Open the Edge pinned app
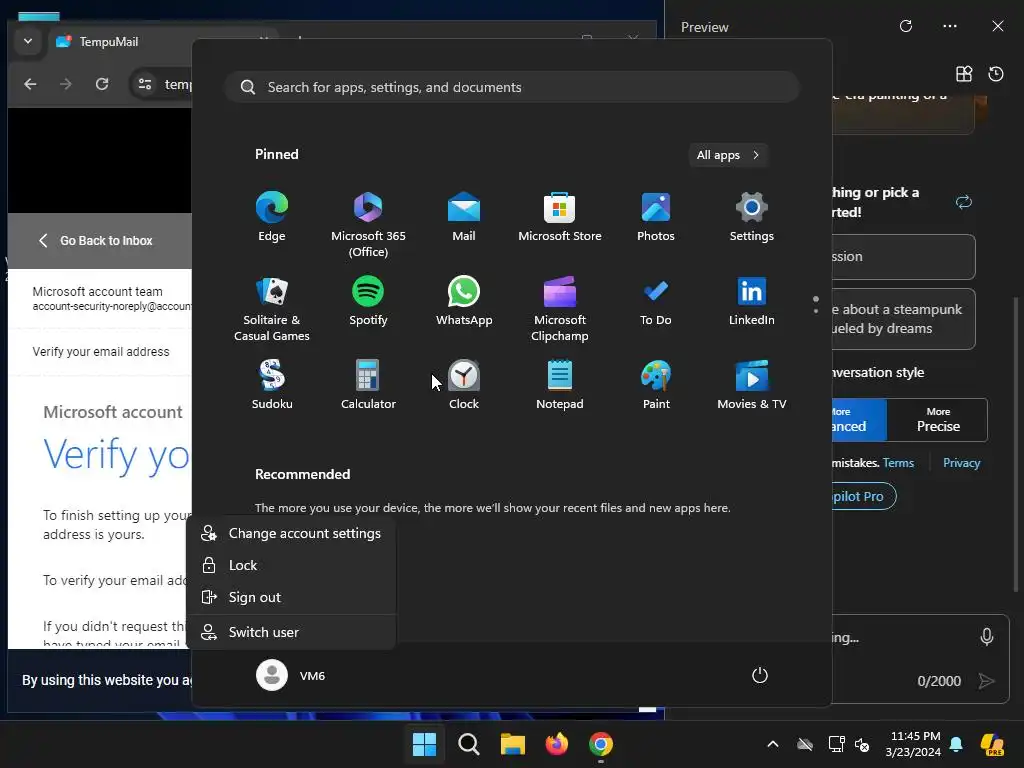1024x768 pixels. tap(272, 217)
